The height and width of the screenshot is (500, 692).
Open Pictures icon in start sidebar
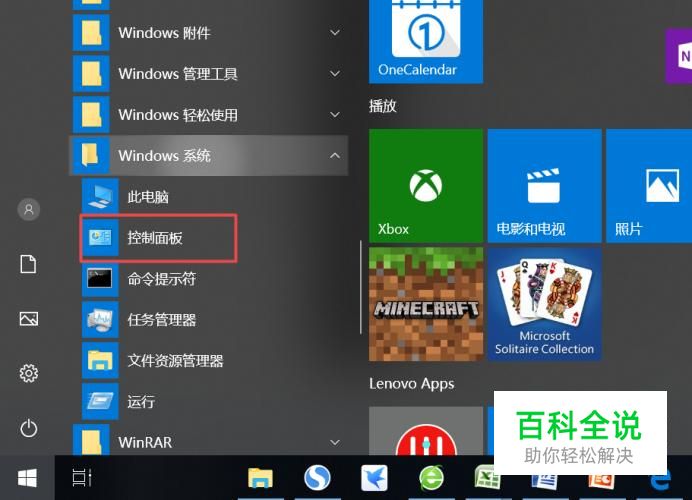click(29, 319)
